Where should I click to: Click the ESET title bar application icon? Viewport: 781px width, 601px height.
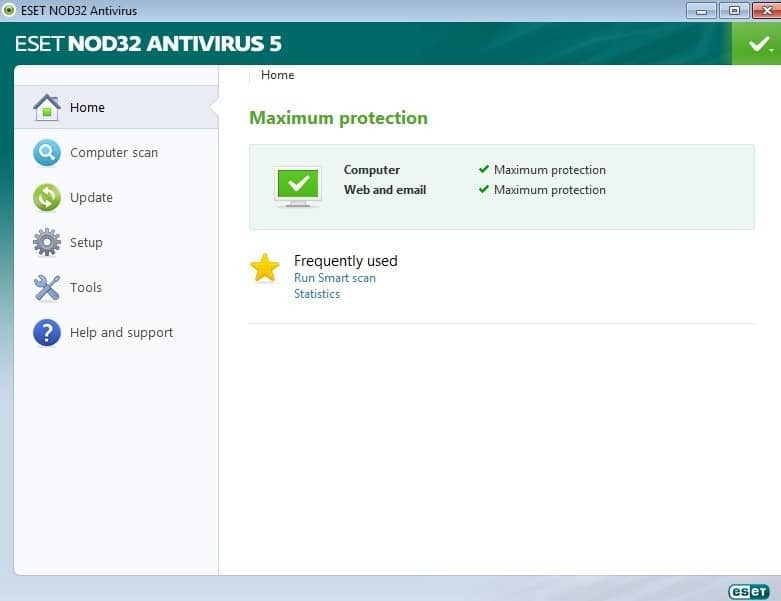(8, 10)
